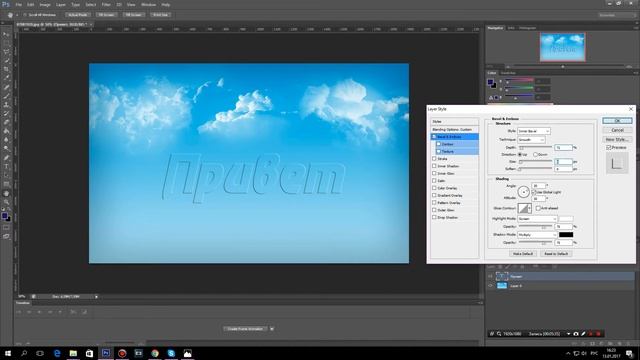Select the Dodge tool

click(x=6, y=149)
